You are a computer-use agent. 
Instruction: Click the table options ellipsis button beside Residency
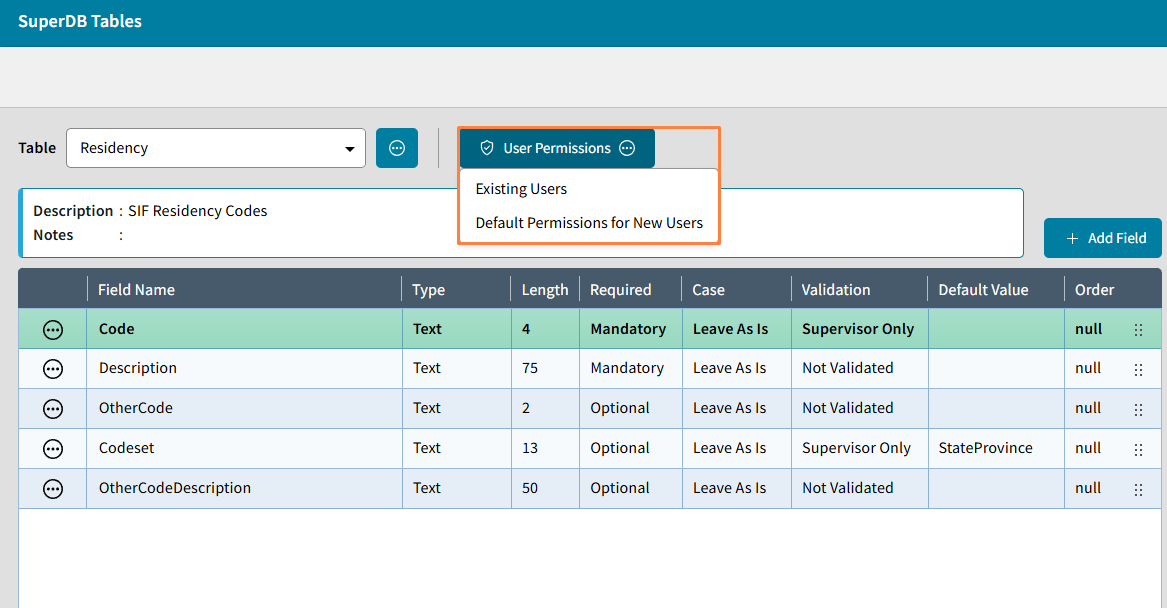click(397, 148)
